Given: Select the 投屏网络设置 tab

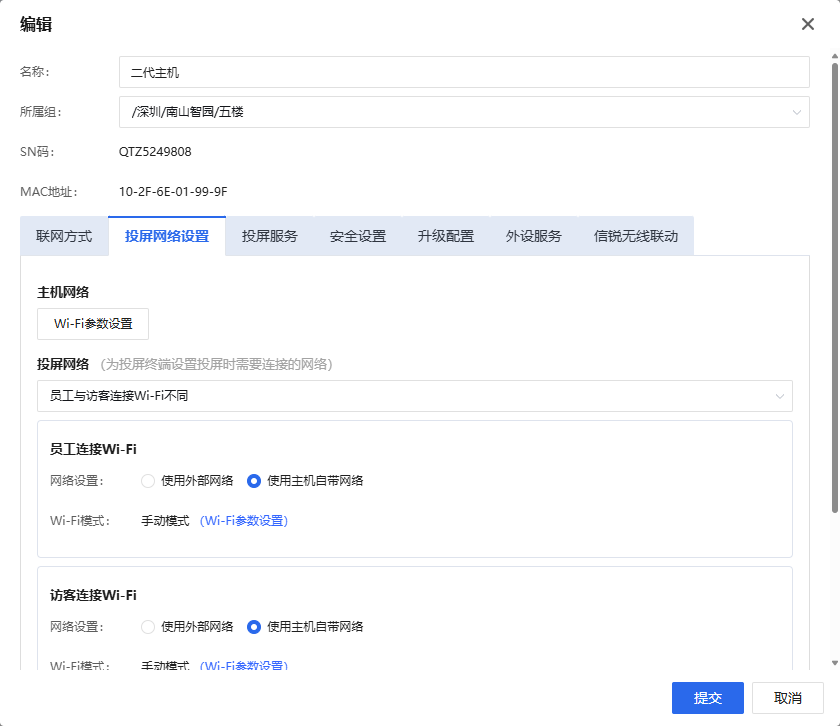Looking at the screenshot, I should (167, 237).
